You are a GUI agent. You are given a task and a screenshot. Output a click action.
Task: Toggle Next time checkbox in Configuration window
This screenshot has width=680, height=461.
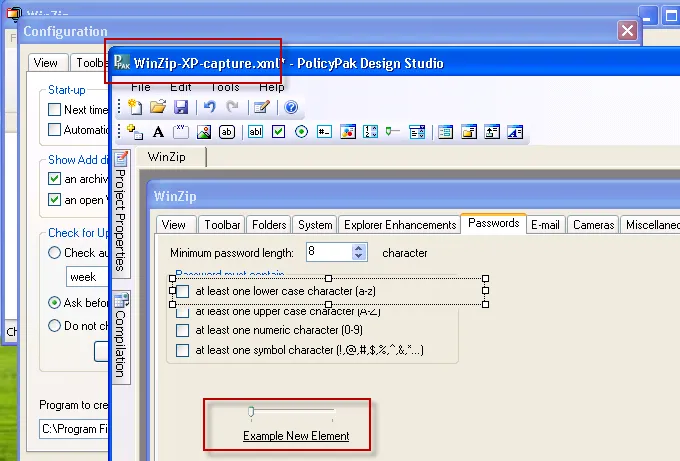click(54, 109)
